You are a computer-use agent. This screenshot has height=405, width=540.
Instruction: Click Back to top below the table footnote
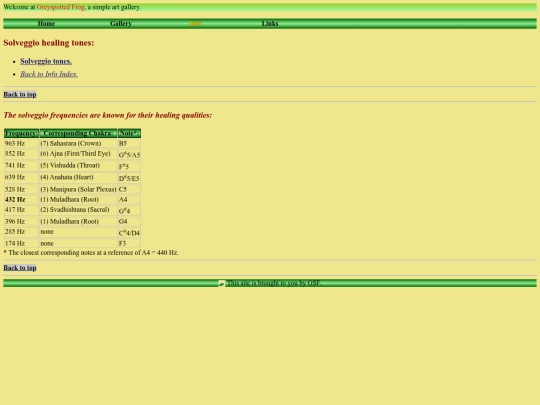tap(20, 268)
